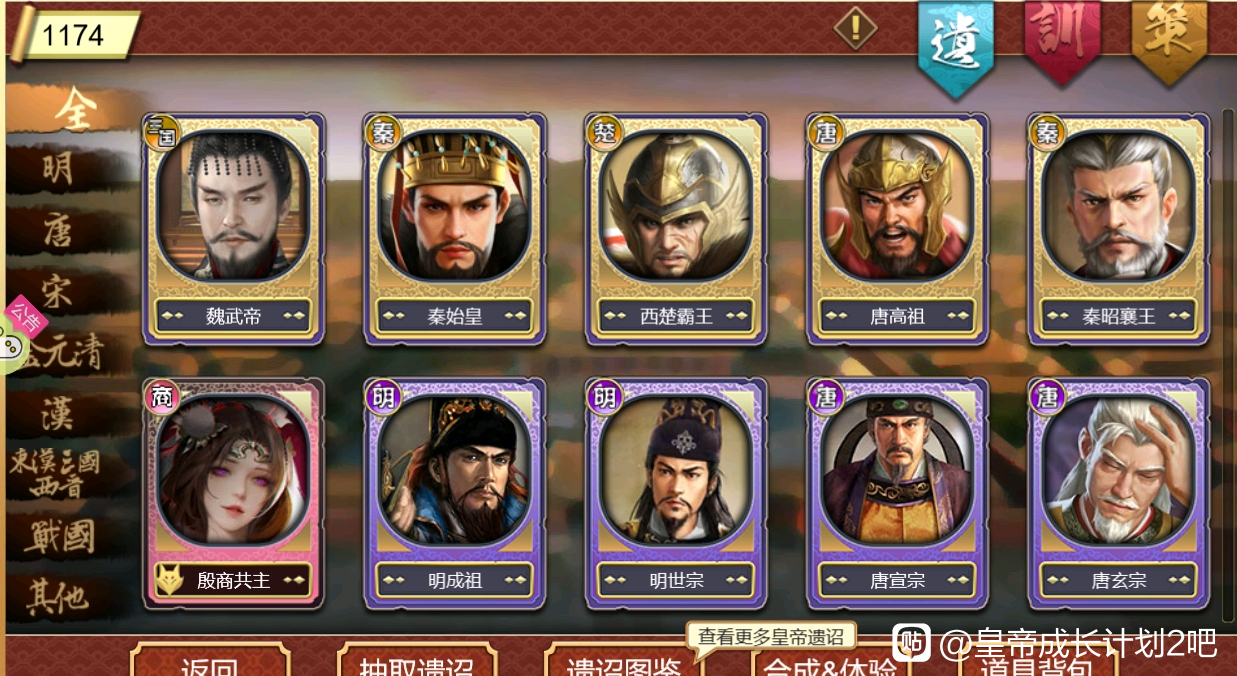The width and height of the screenshot is (1237, 676).
Task: Select the 殷商共主 pink card
Action: (233, 493)
